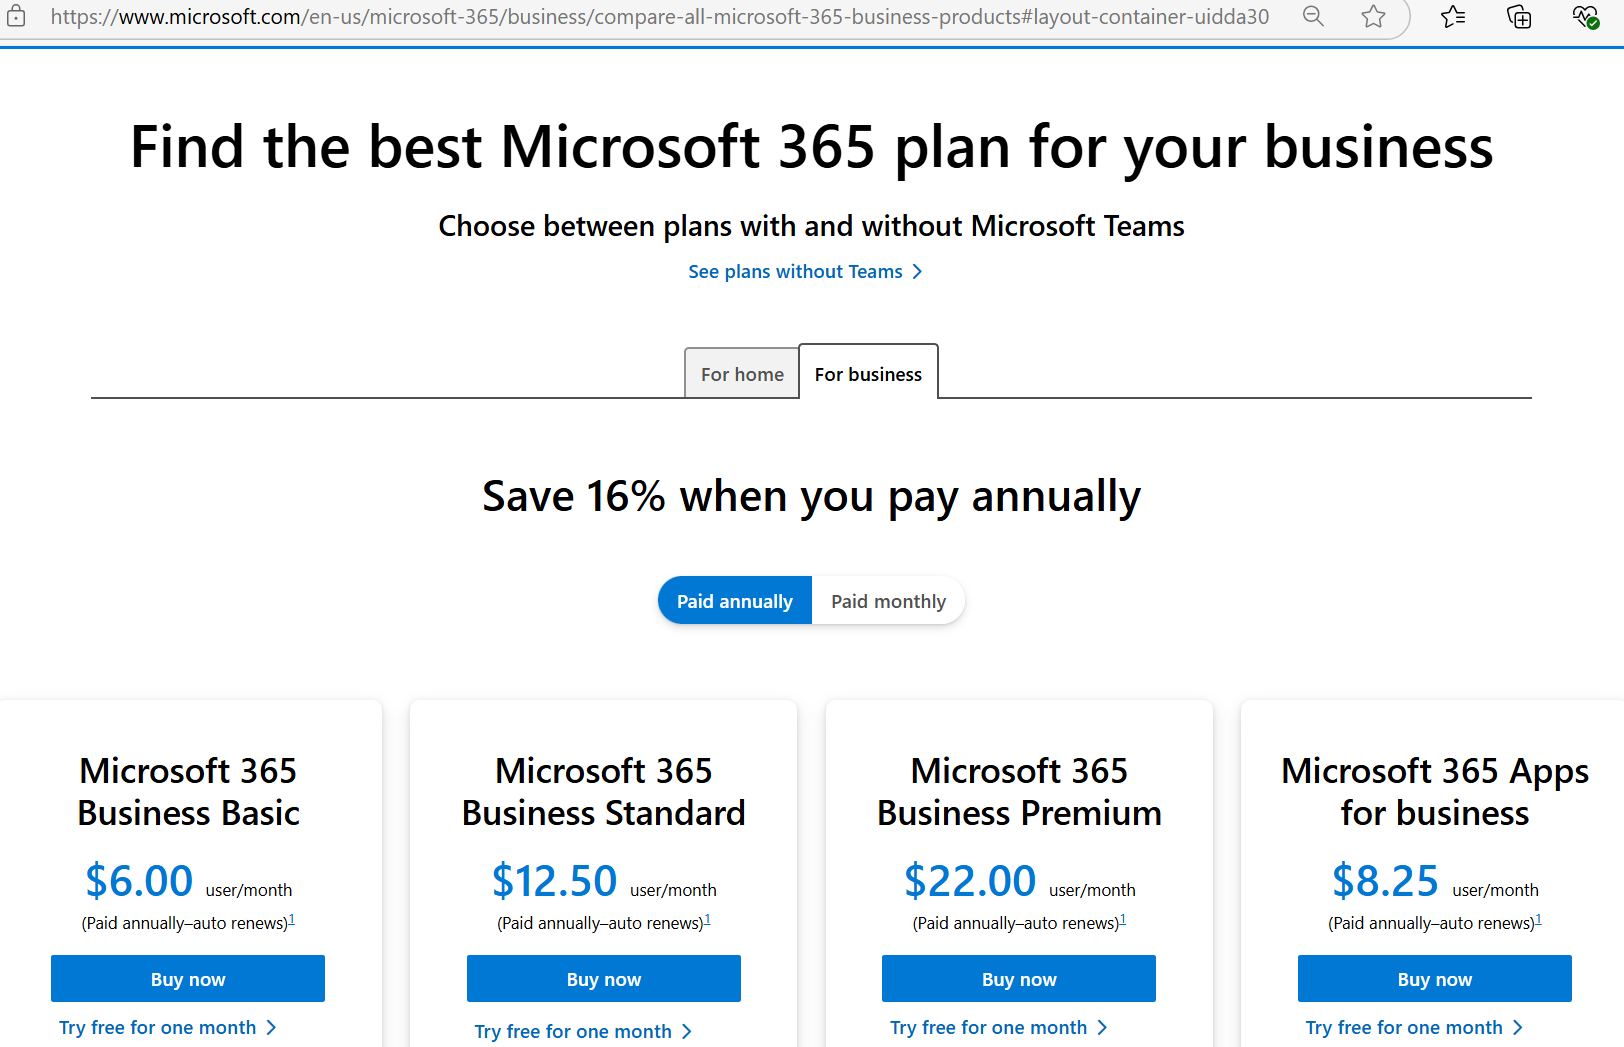Buy now for Business Premium plan

[x=1019, y=979]
